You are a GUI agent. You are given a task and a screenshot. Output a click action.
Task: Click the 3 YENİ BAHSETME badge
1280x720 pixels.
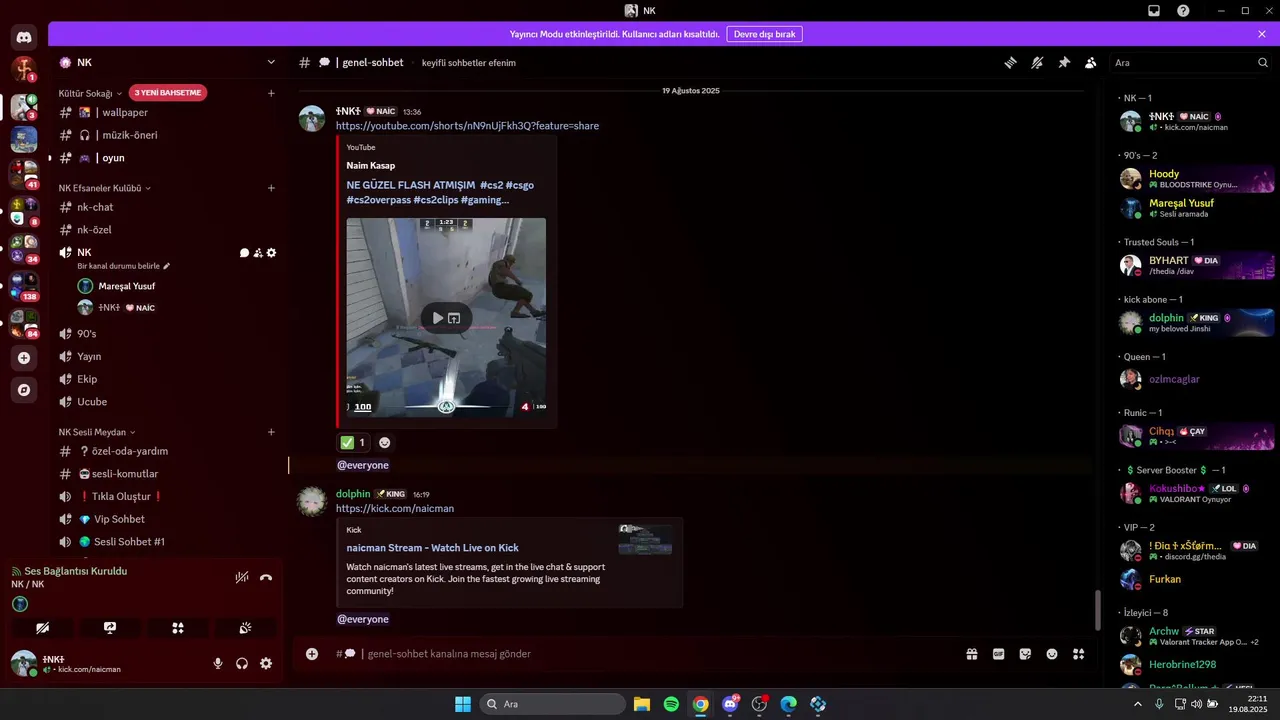coord(168,93)
